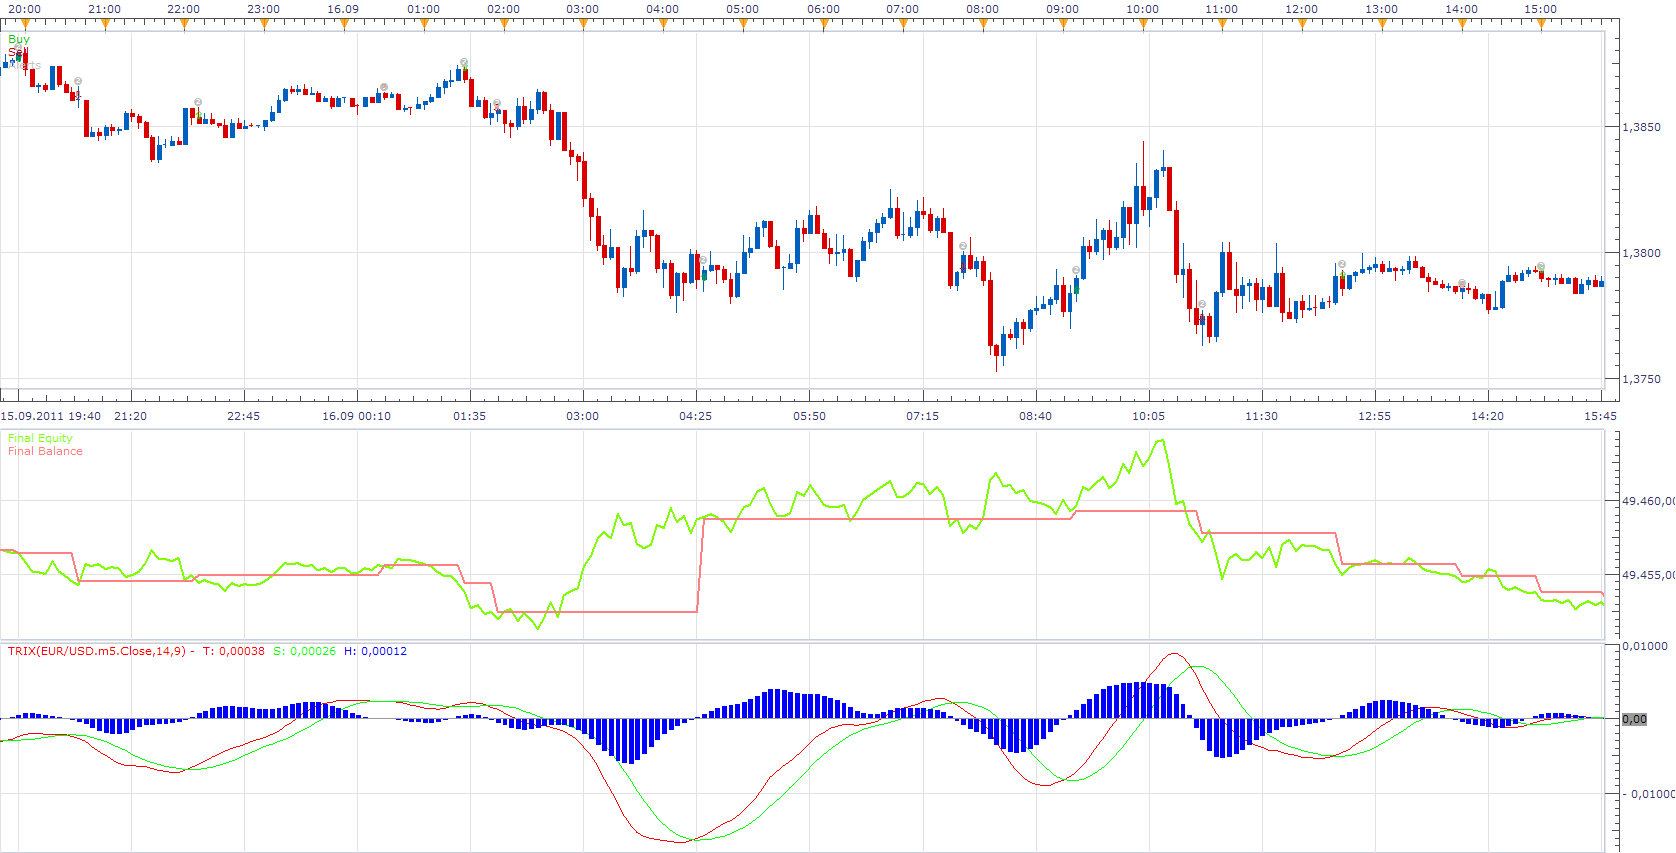Screen dimensions: 1676x853
Task: Select the orange time marker under 16.09
Action: (344, 24)
